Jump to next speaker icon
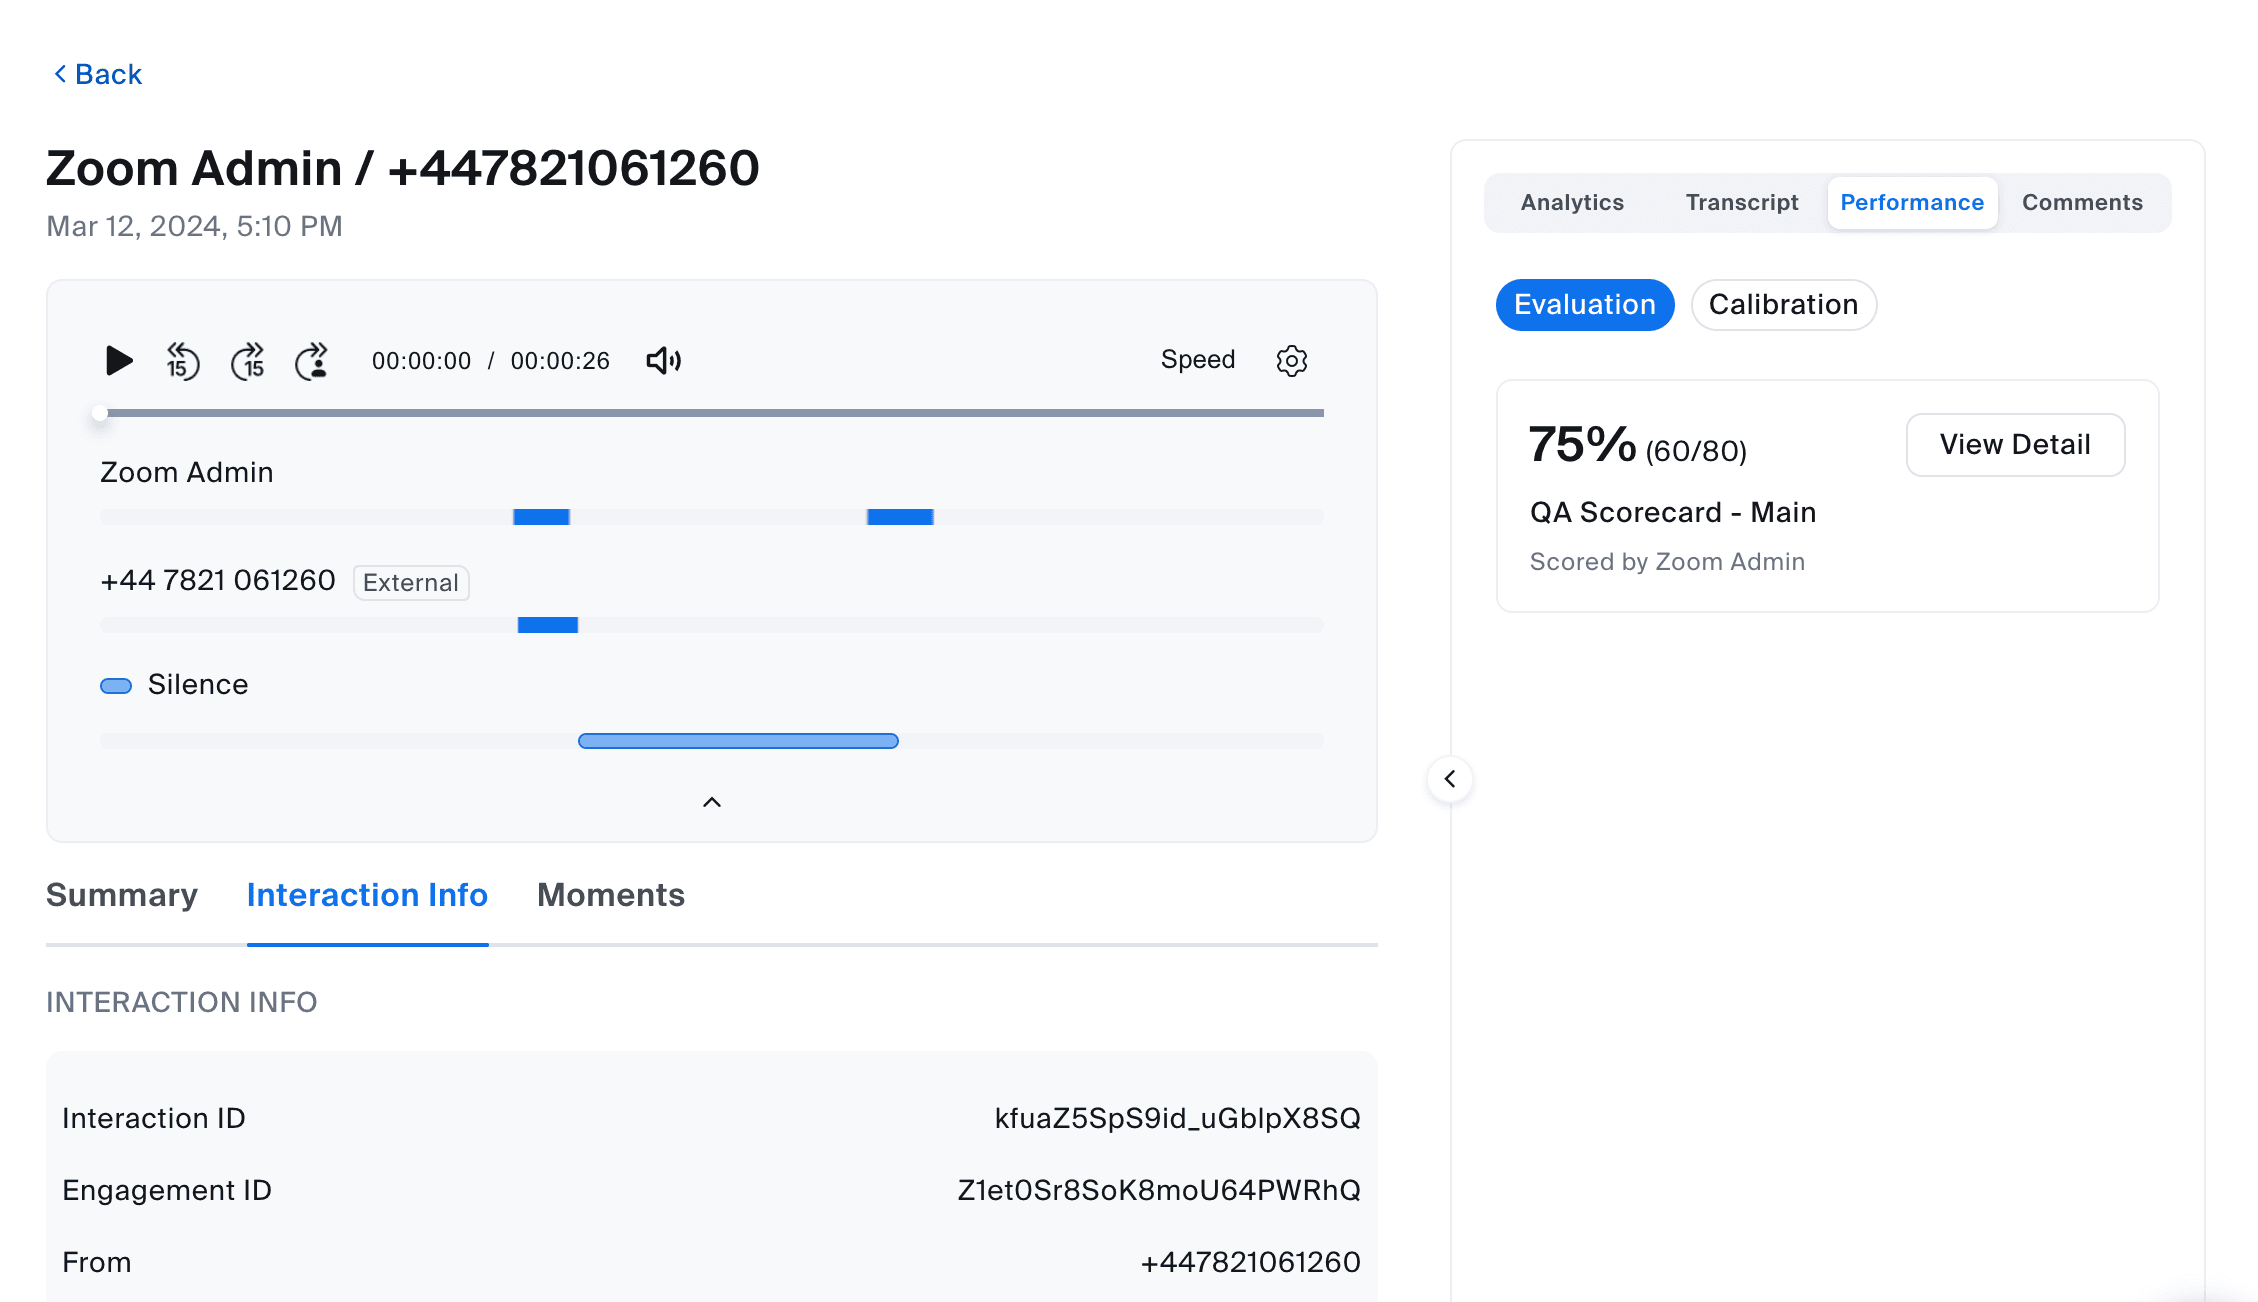 [312, 361]
